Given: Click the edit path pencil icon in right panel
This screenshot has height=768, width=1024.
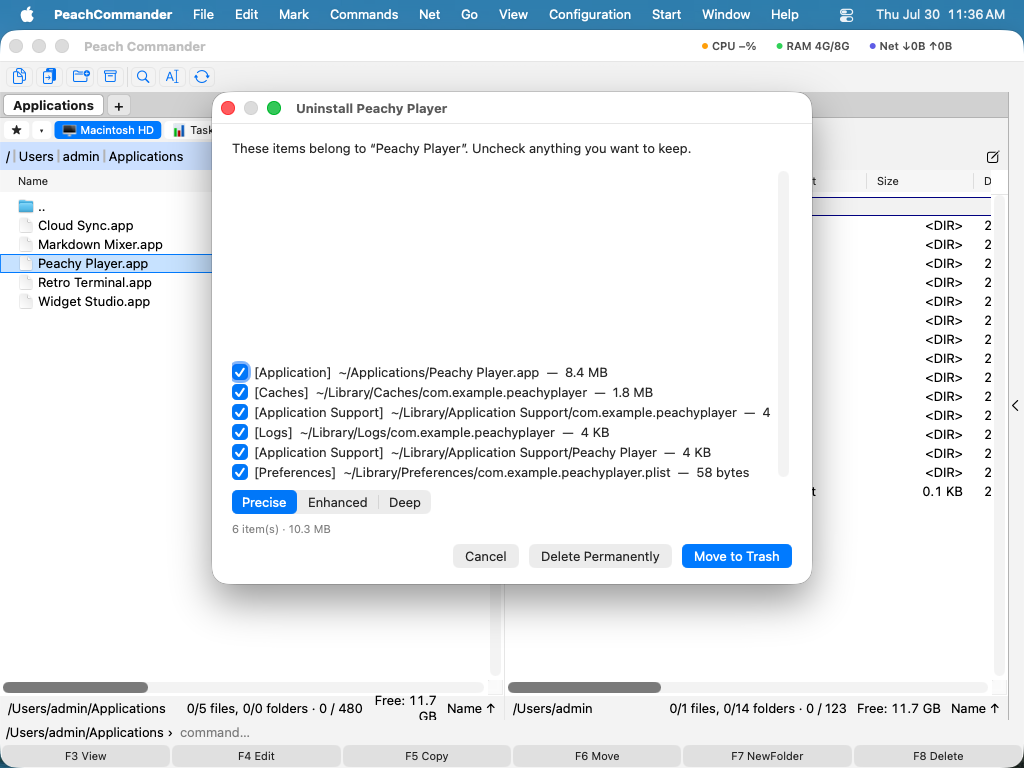Looking at the screenshot, I should click(x=993, y=157).
